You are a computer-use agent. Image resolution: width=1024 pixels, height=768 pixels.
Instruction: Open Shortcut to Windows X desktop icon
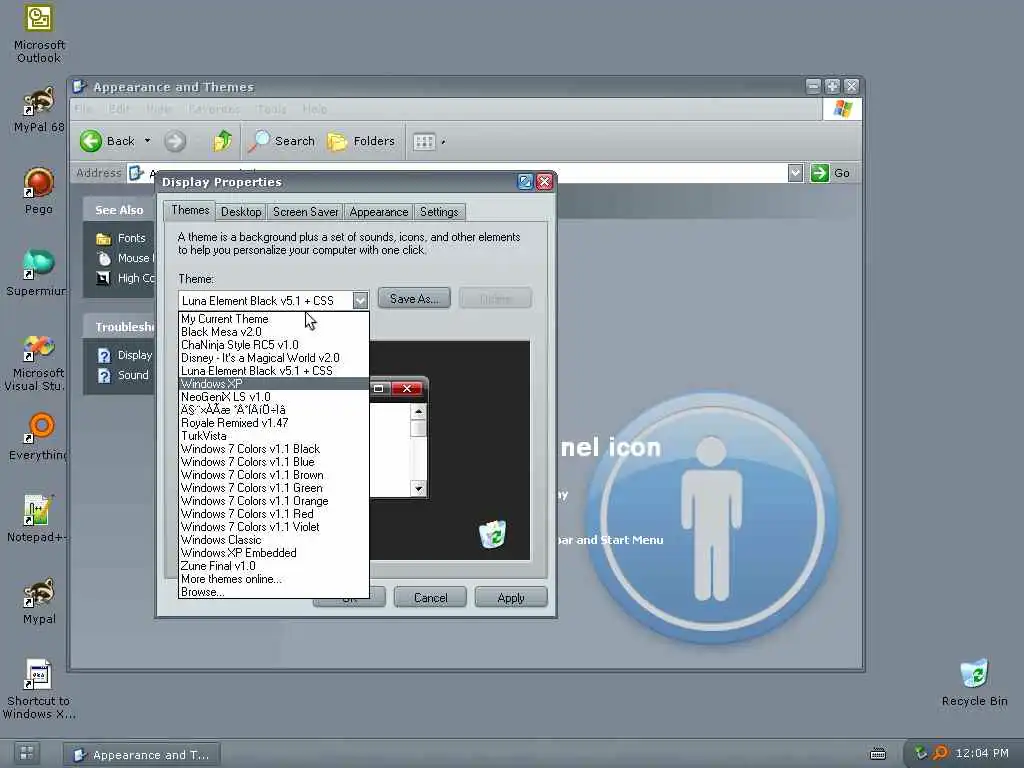(x=39, y=690)
